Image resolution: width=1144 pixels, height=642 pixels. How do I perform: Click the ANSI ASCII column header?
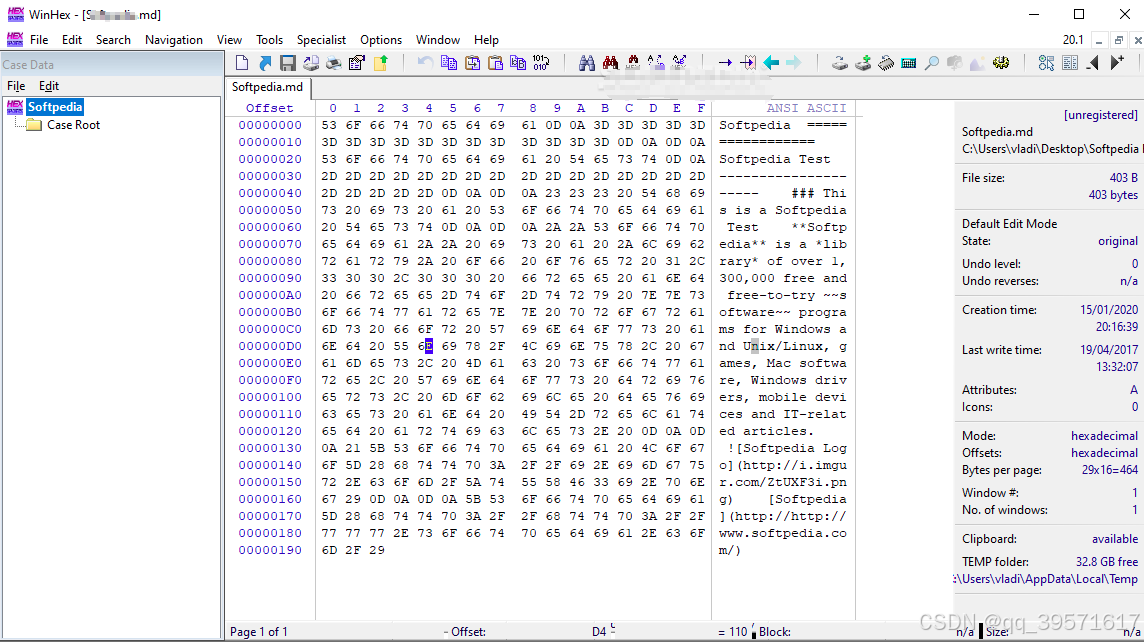[806, 108]
